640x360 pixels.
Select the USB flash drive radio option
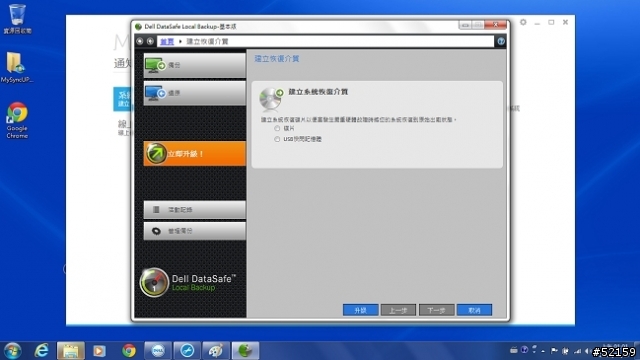[x=277, y=139]
